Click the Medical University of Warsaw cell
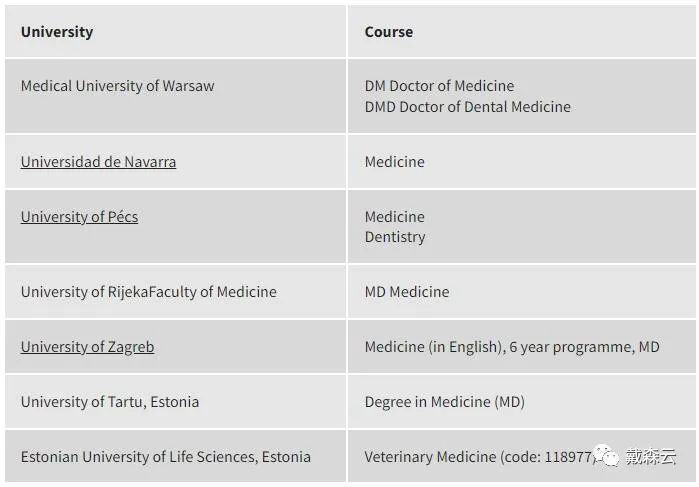The width and height of the screenshot is (699, 487). [117, 86]
